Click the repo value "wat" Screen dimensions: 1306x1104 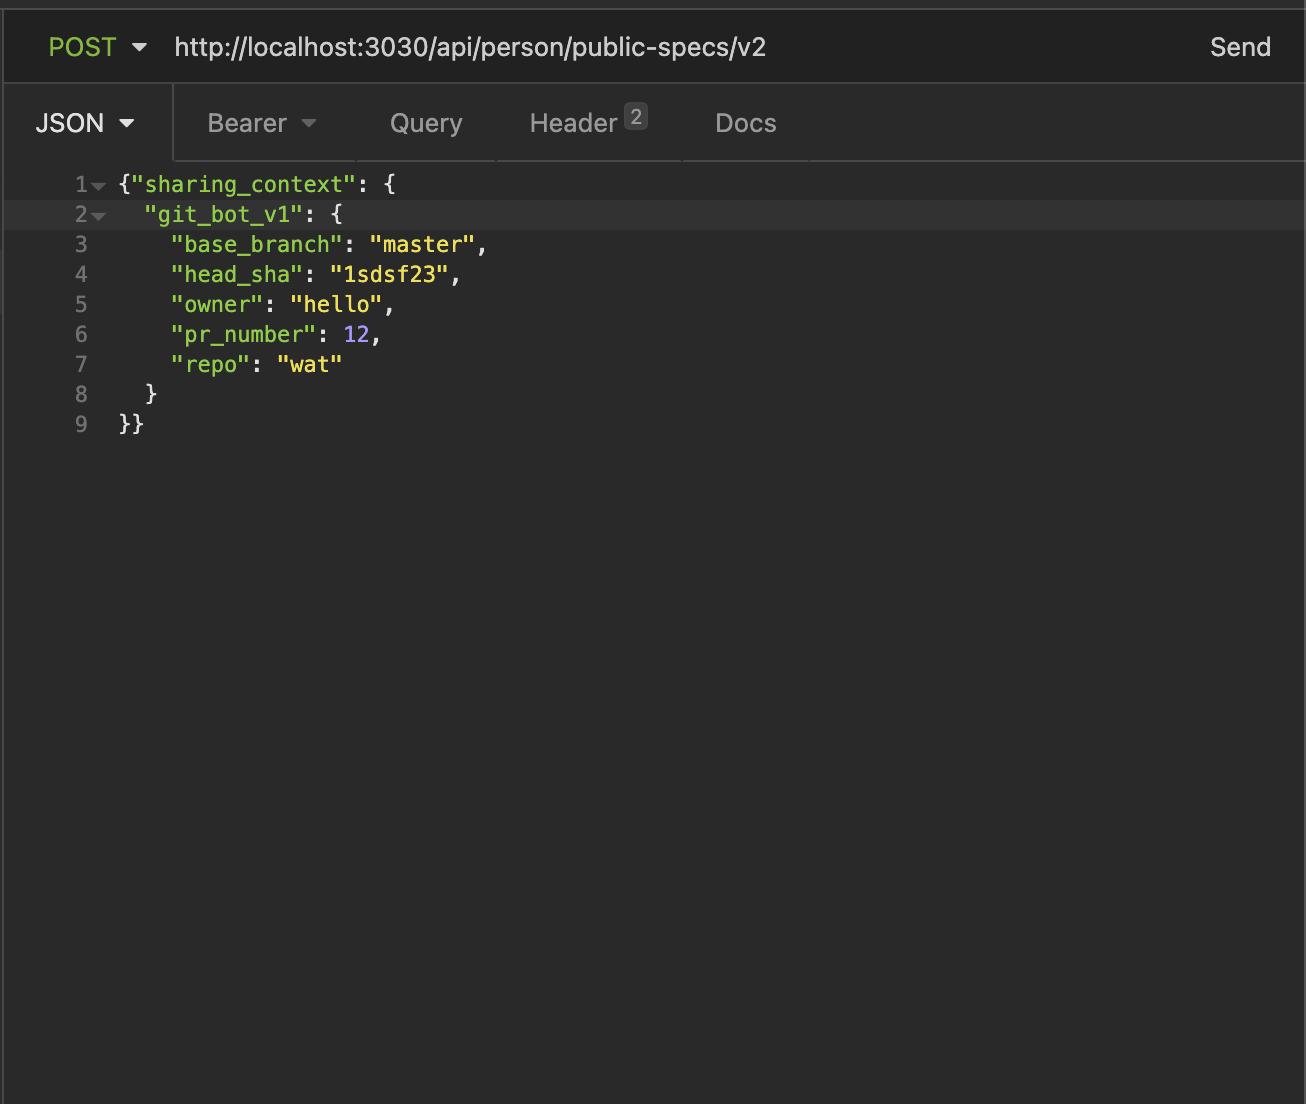pyautogui.click(x=309, y=364)
